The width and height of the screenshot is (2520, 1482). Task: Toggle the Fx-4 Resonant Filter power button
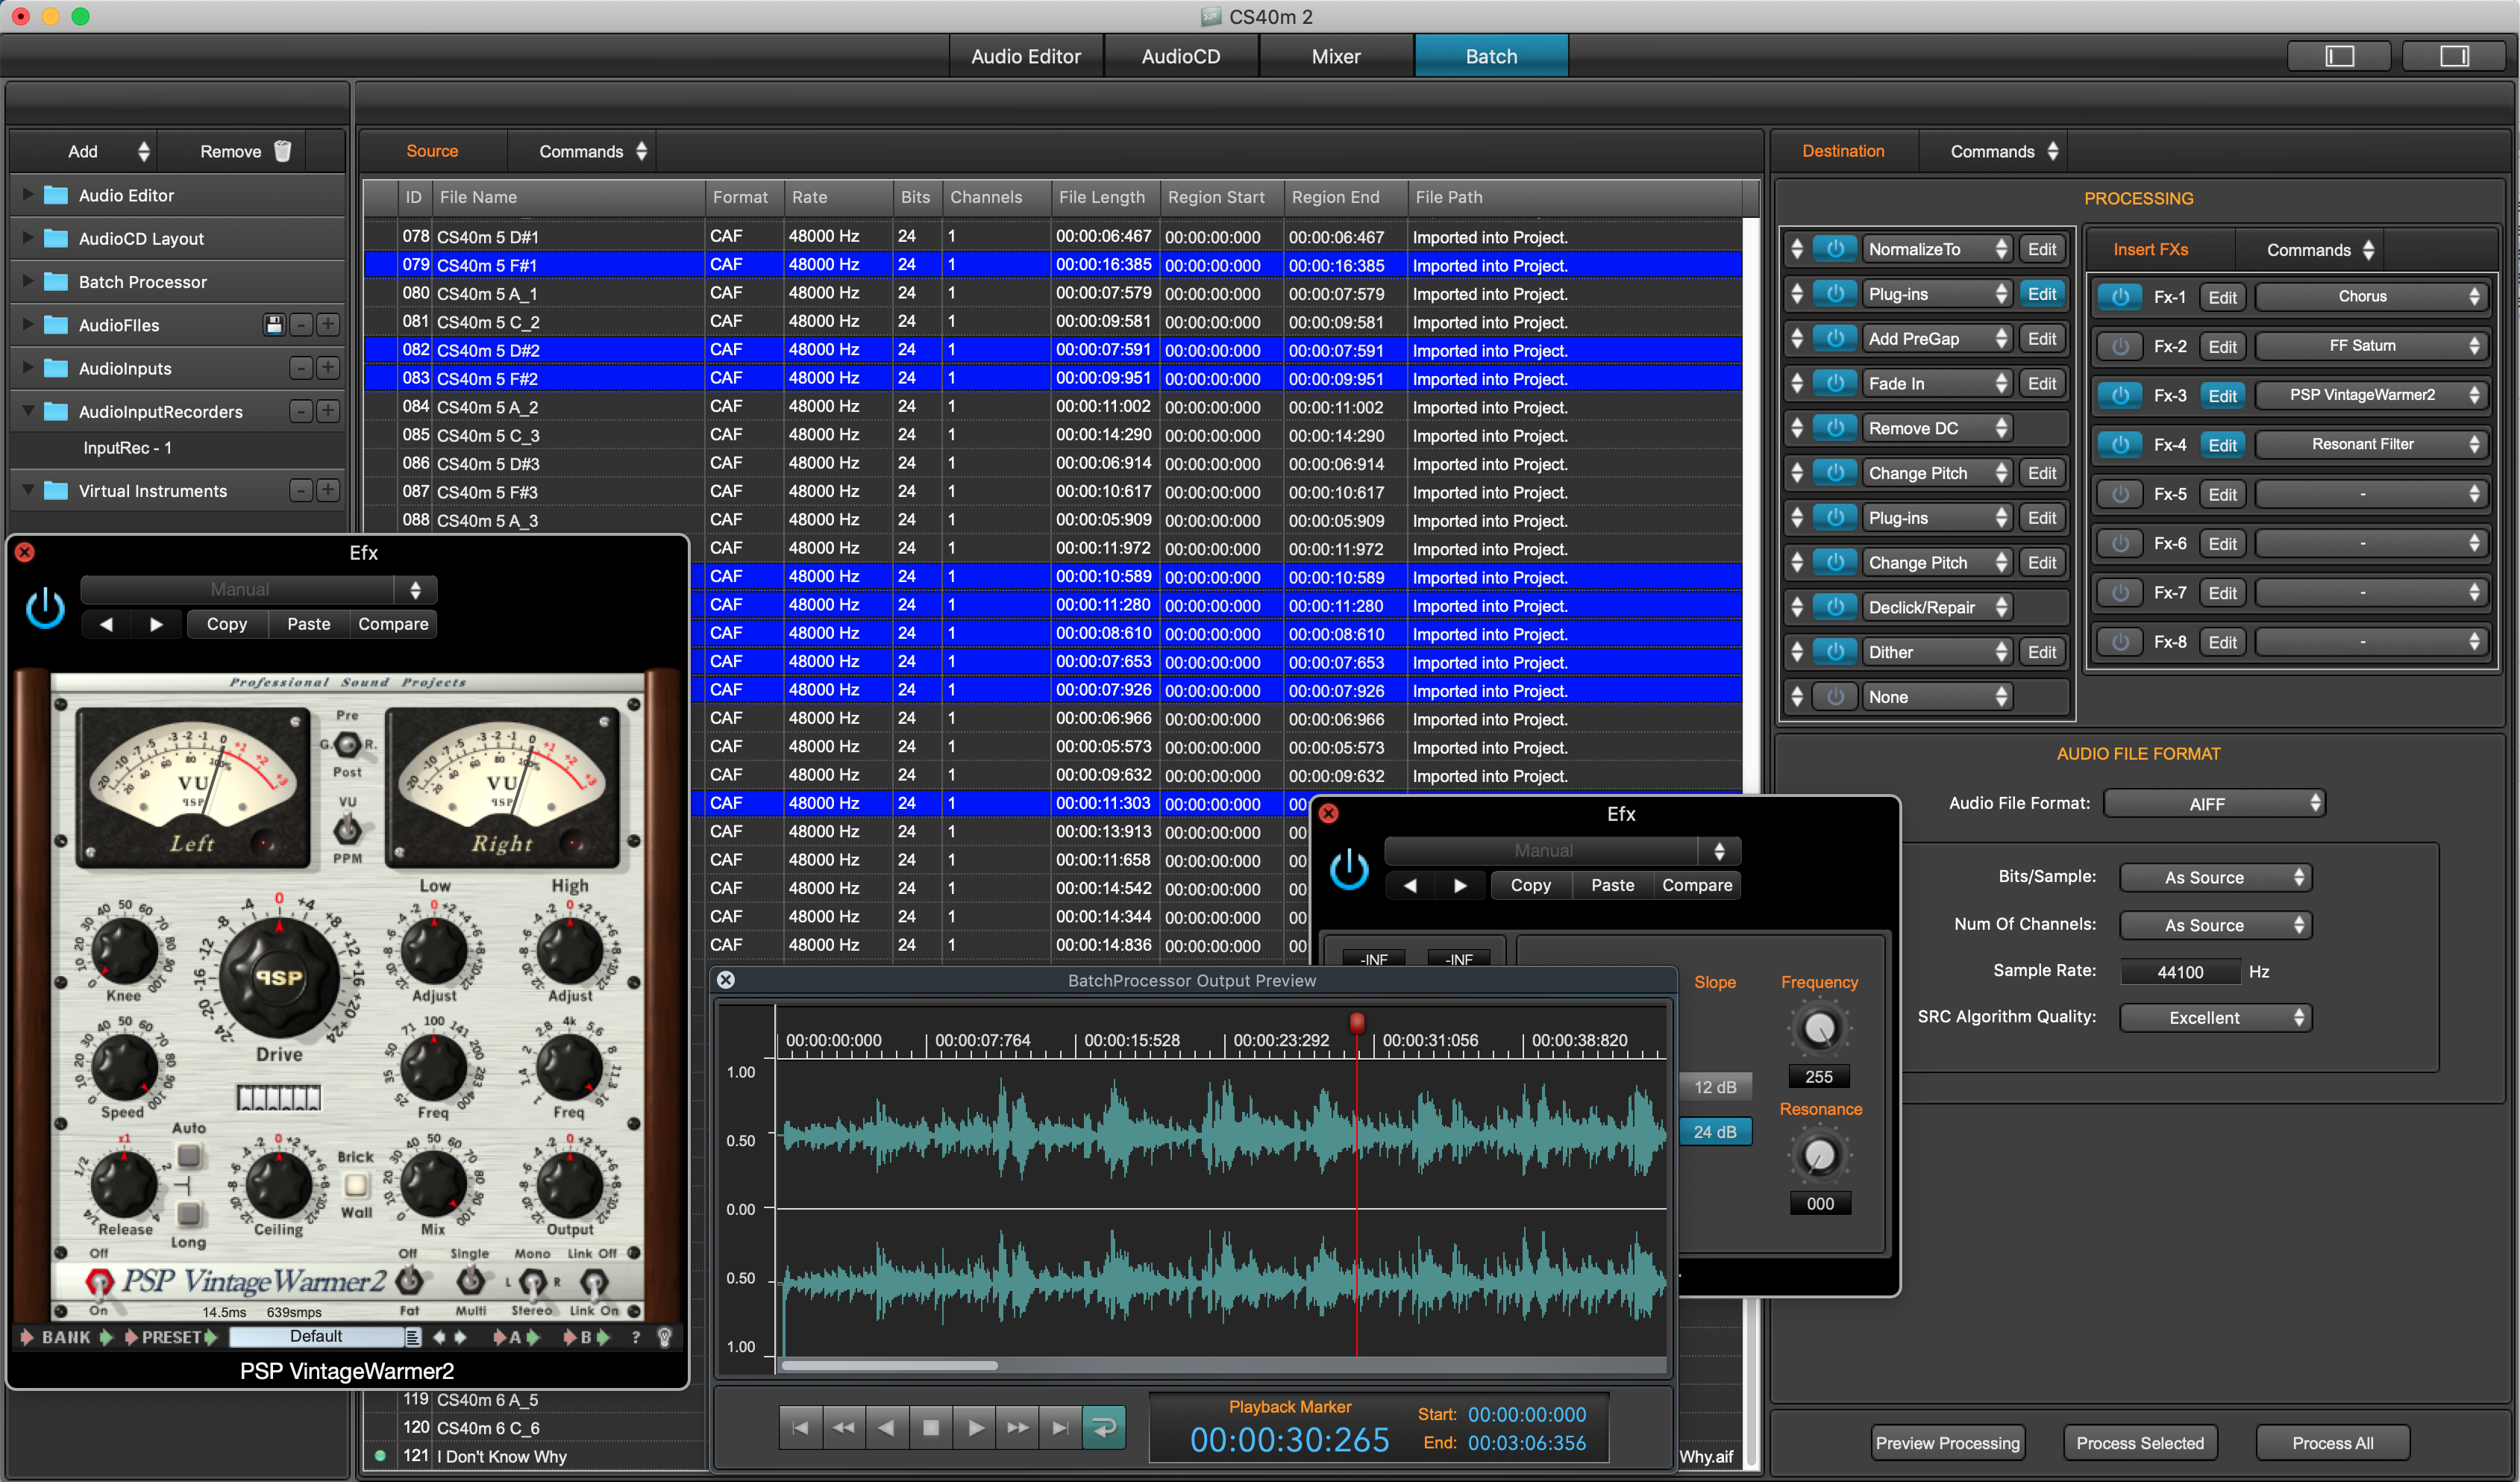(x=2120, y=445)
